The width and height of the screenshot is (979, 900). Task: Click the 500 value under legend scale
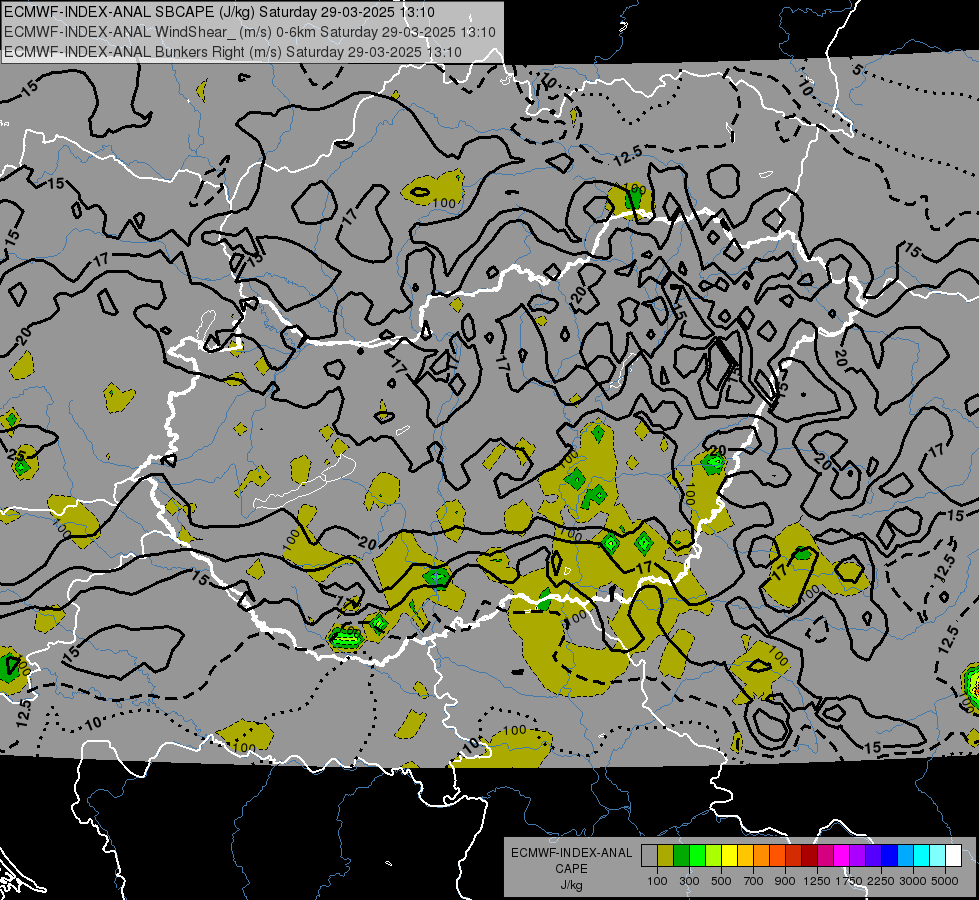pyautogui.click(x=721, y=881)
